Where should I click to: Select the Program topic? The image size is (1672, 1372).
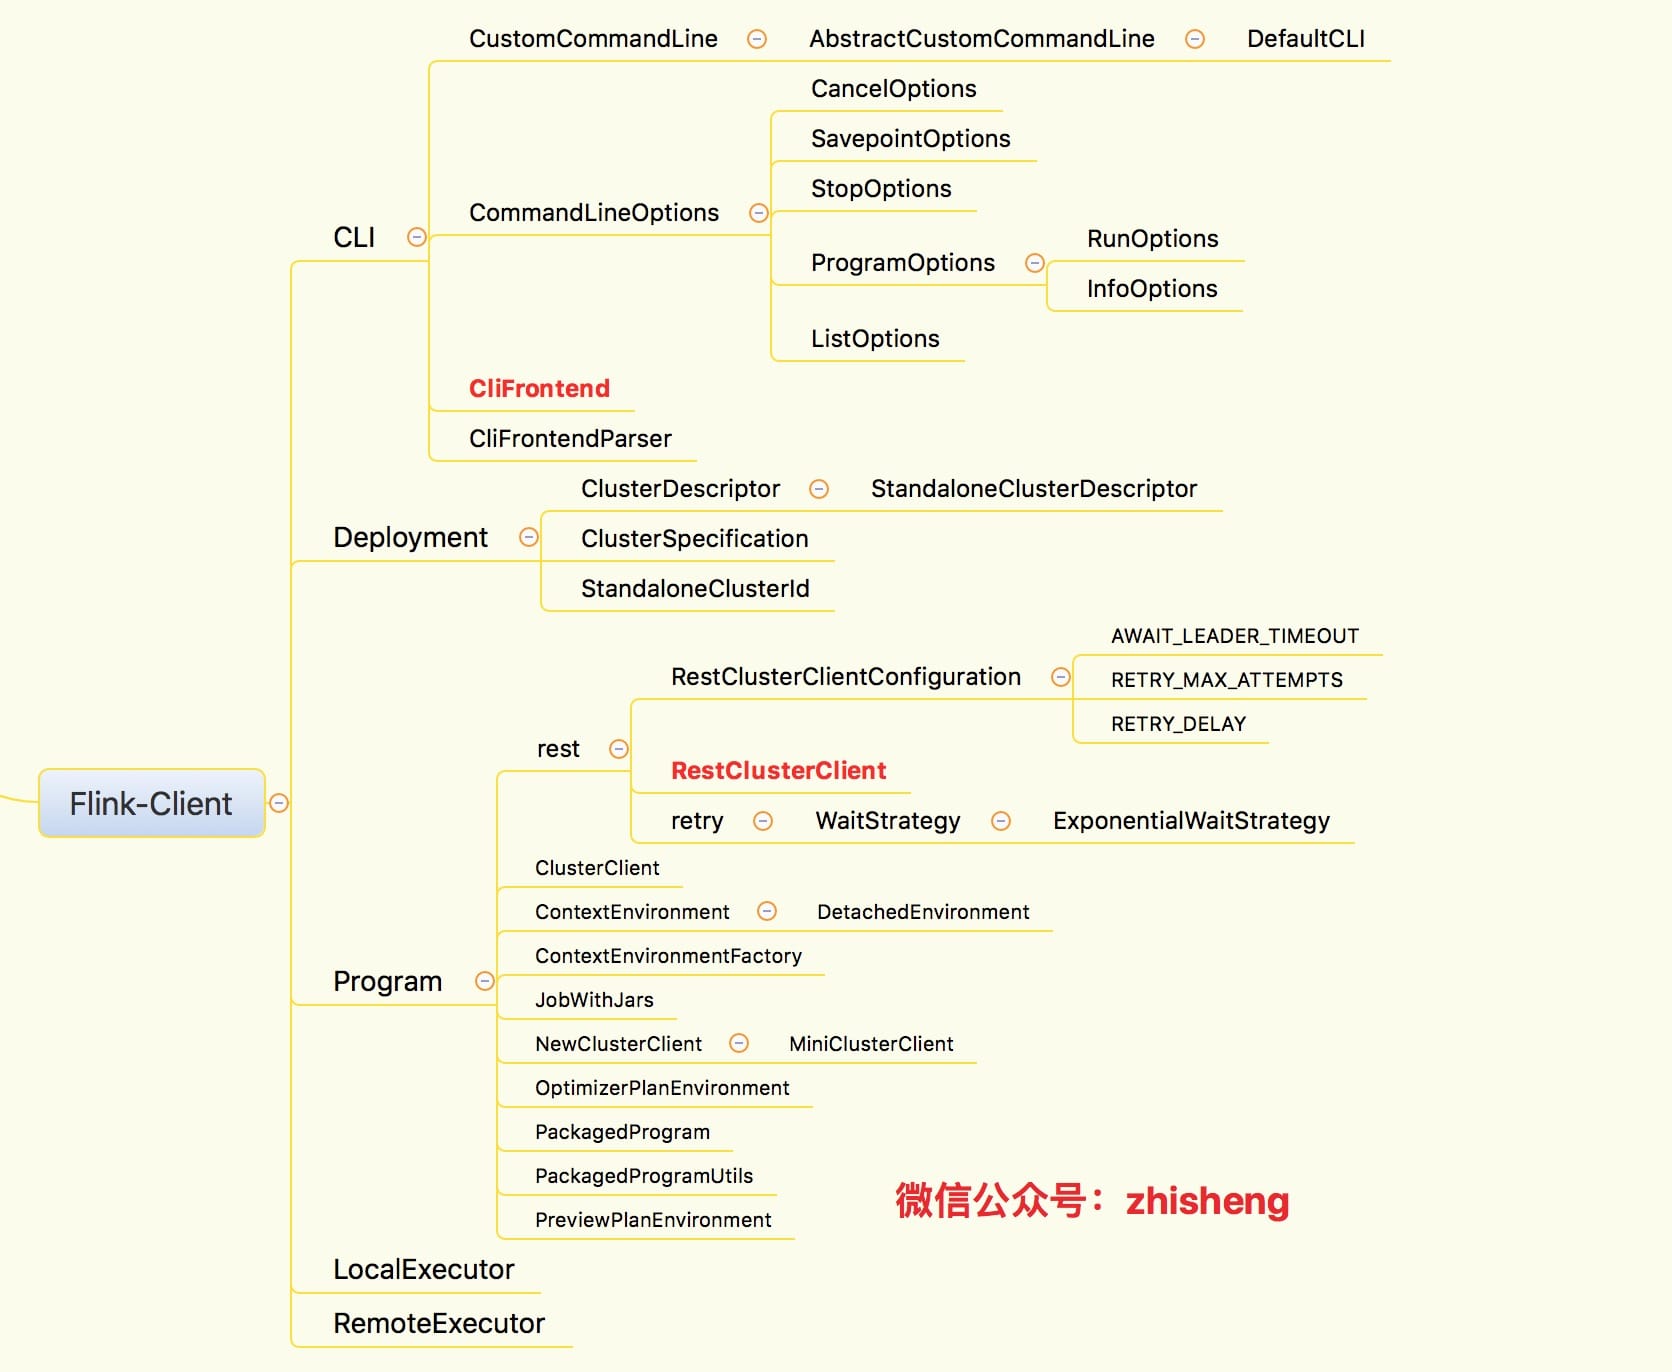387,981
